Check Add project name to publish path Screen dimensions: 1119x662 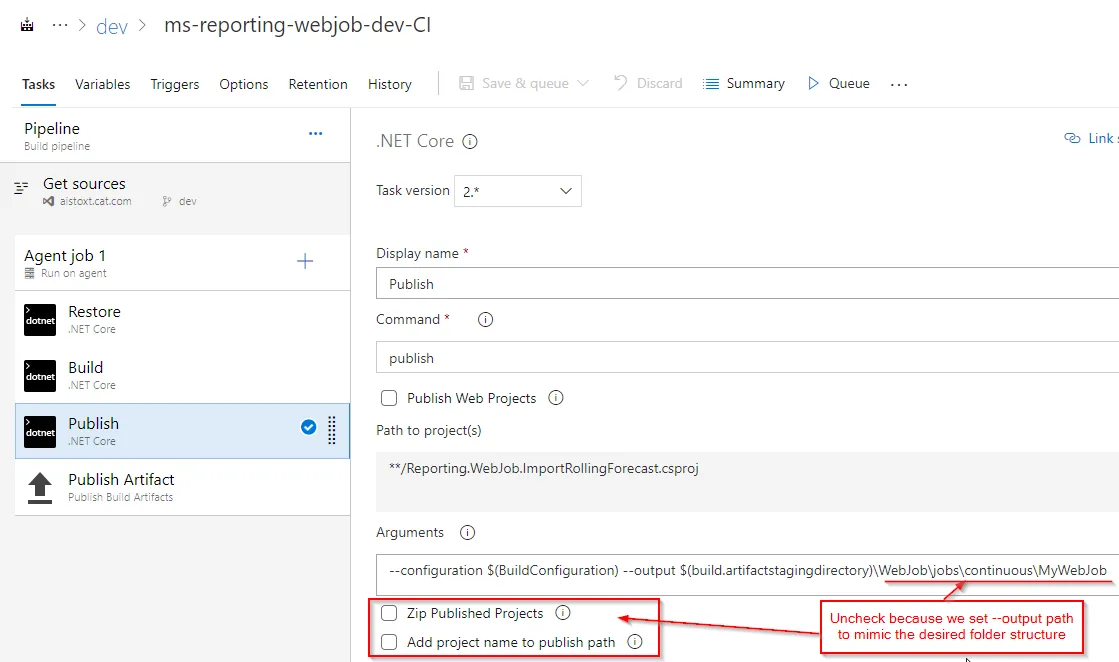(389, 642)
